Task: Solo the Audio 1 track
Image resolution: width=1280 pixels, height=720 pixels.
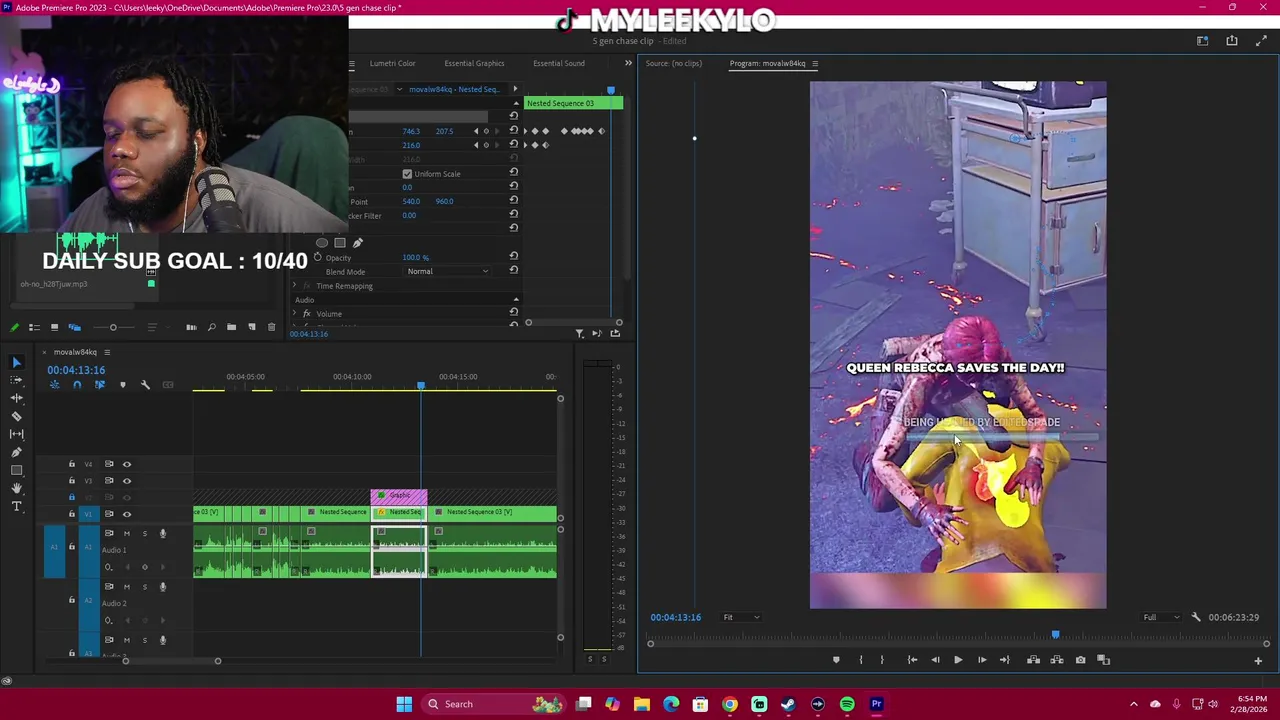Action: (144, 533)
